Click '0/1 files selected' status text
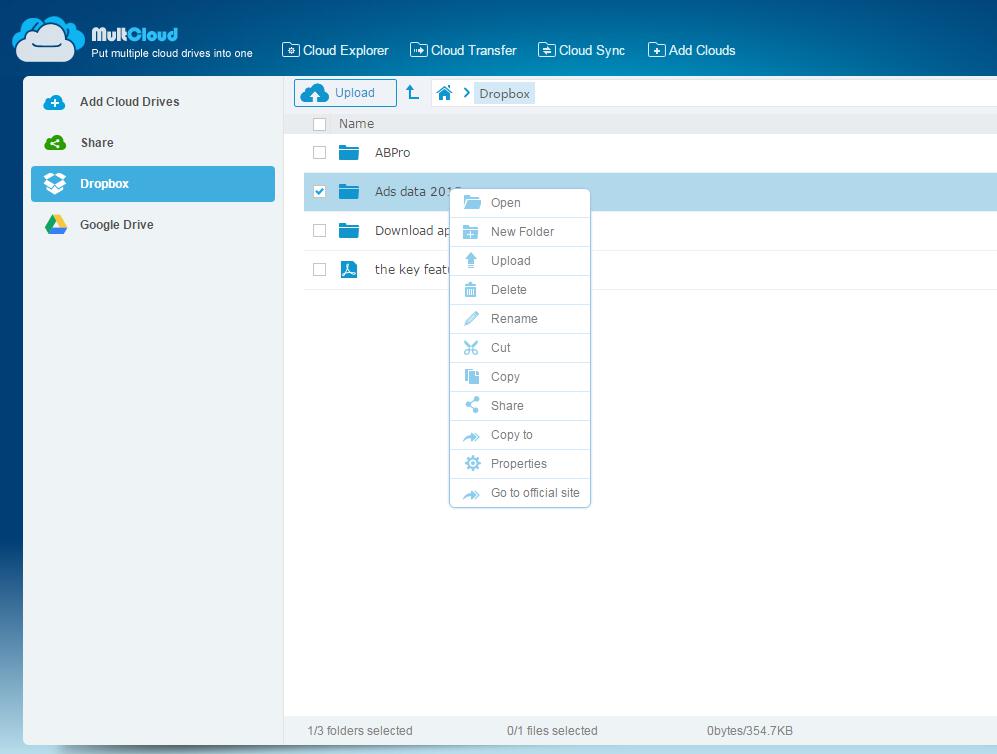 point(552,730)
